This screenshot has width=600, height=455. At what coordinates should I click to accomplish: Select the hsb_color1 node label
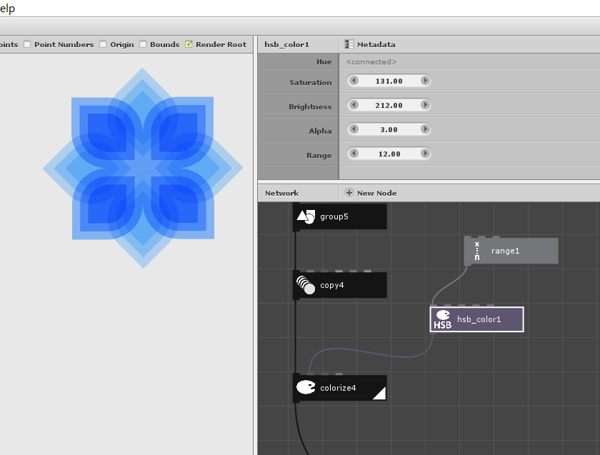coord(479,319)
